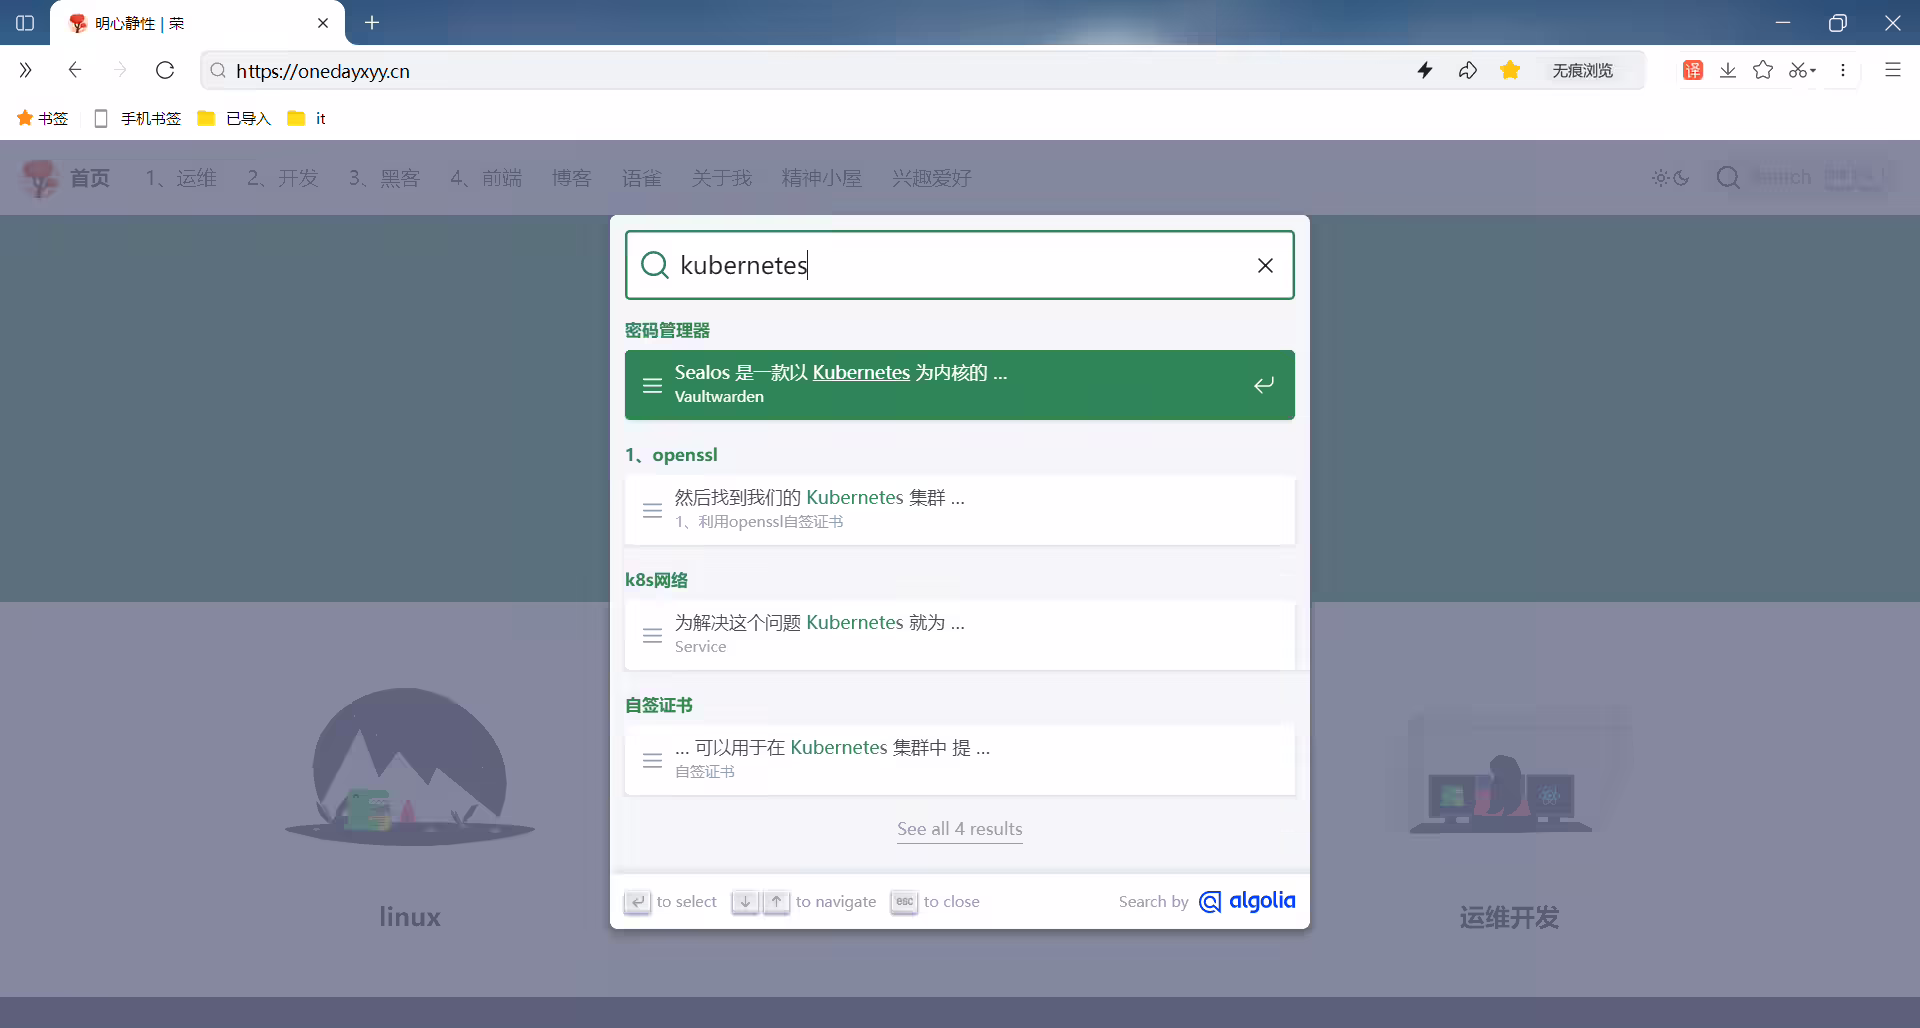This screenshot has width=1920, height=1028.
Task: Toggle the sidebar panel button
Action: (x=25, y=23)
